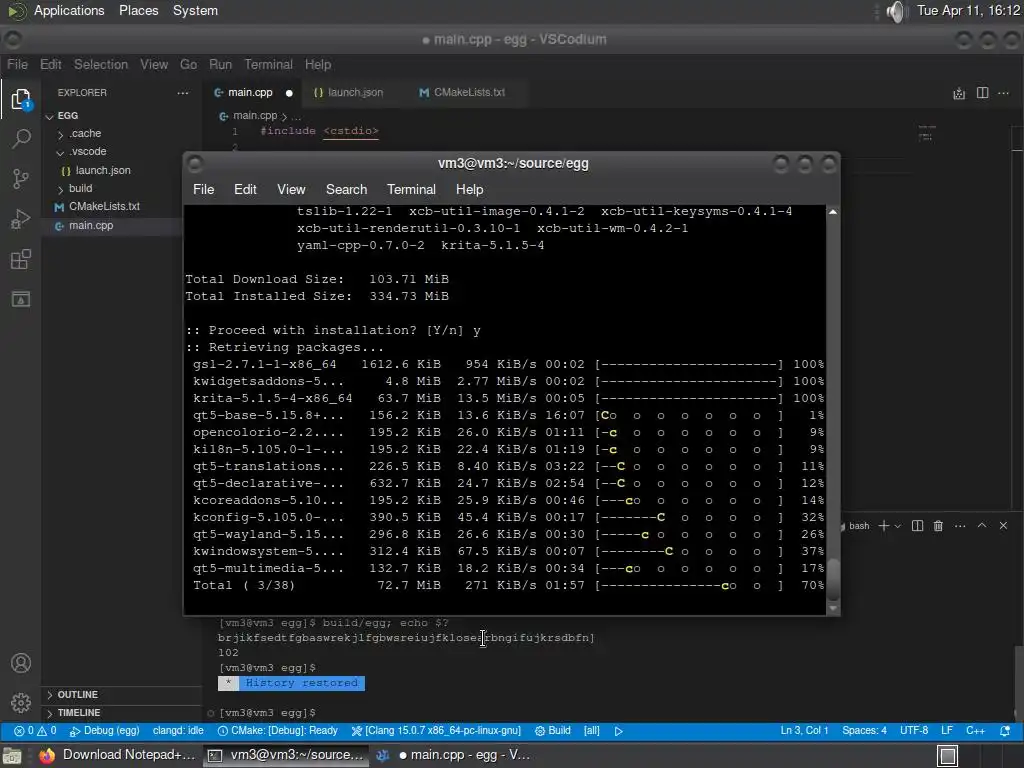This screenshot has height=768, width=1024.
Task: Click terminal scrollbar down arrow
Action: tap(833, 608)
